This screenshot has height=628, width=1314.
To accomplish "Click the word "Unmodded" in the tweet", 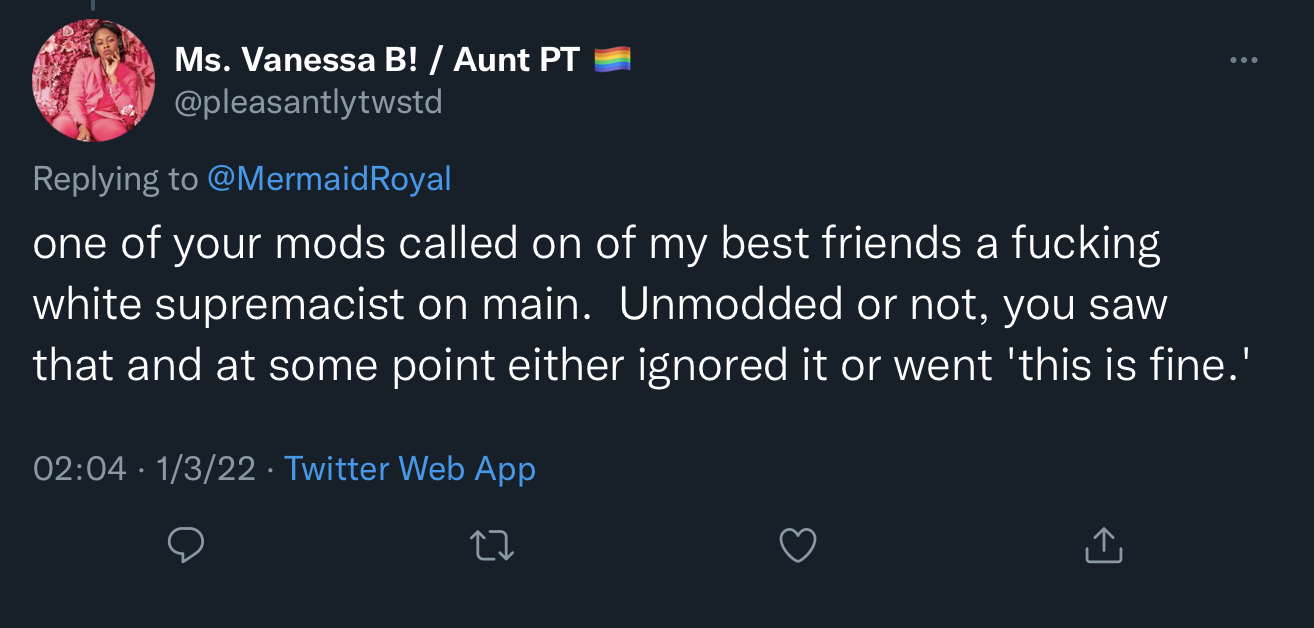I will 731,305.
